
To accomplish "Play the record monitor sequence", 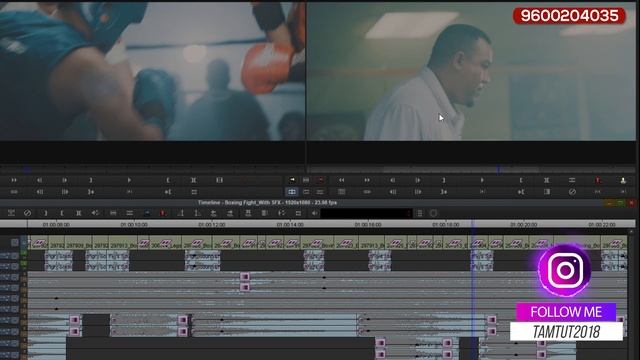I will [482, 180].
